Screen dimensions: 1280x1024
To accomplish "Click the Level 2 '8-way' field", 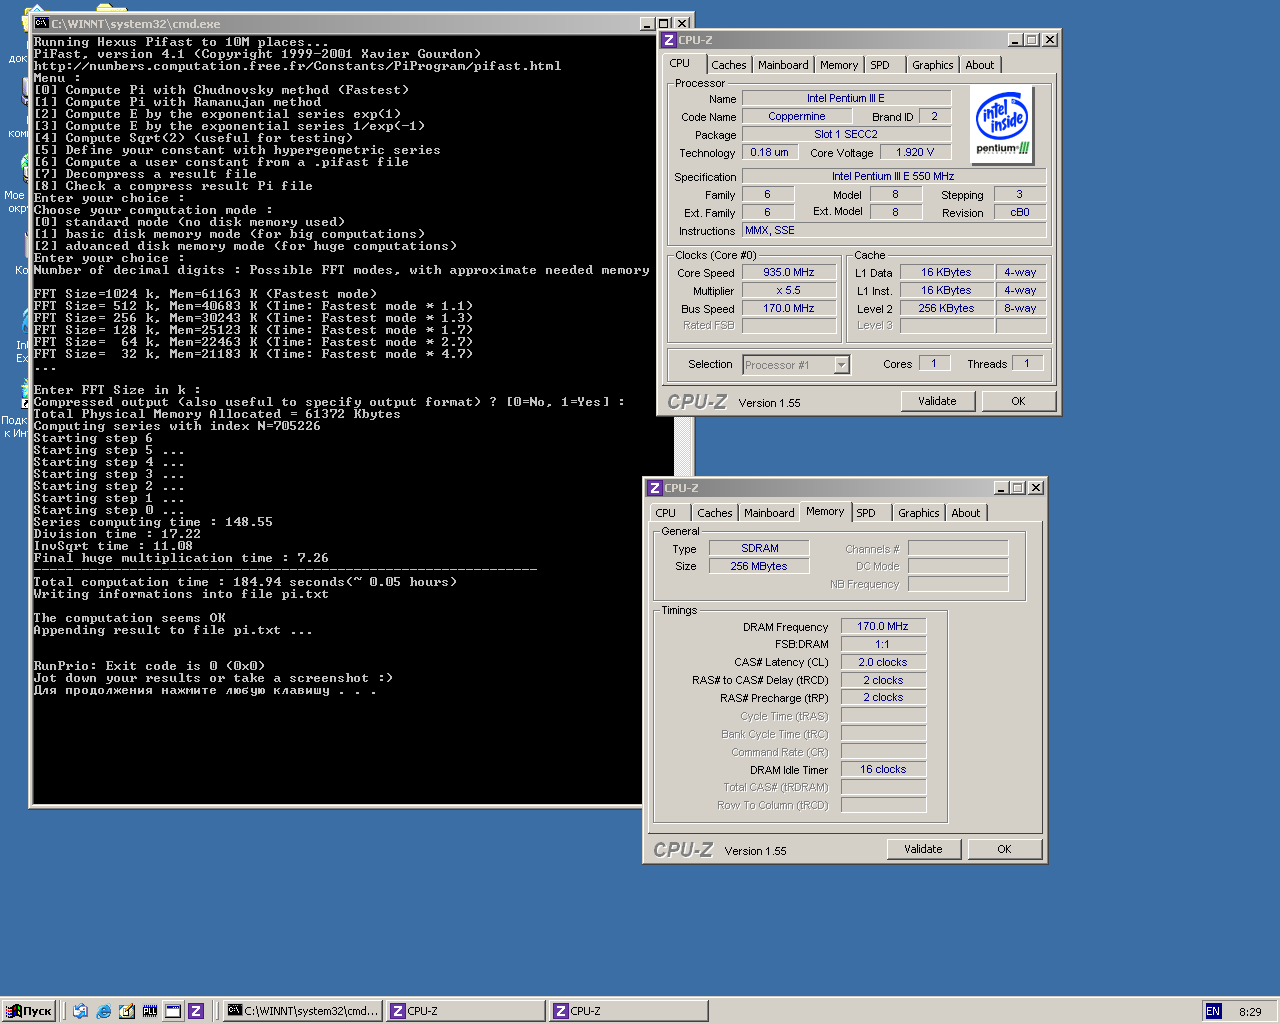I will (1021, 308).
